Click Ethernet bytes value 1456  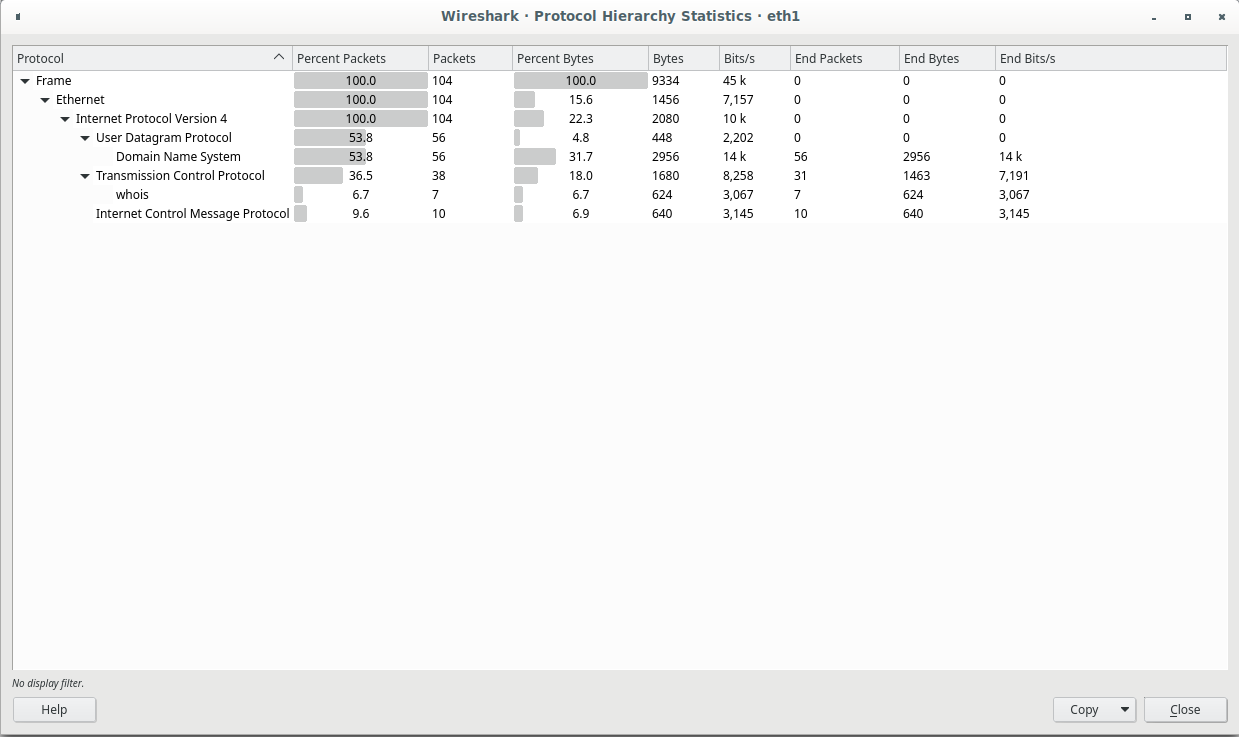coord(665,100)
